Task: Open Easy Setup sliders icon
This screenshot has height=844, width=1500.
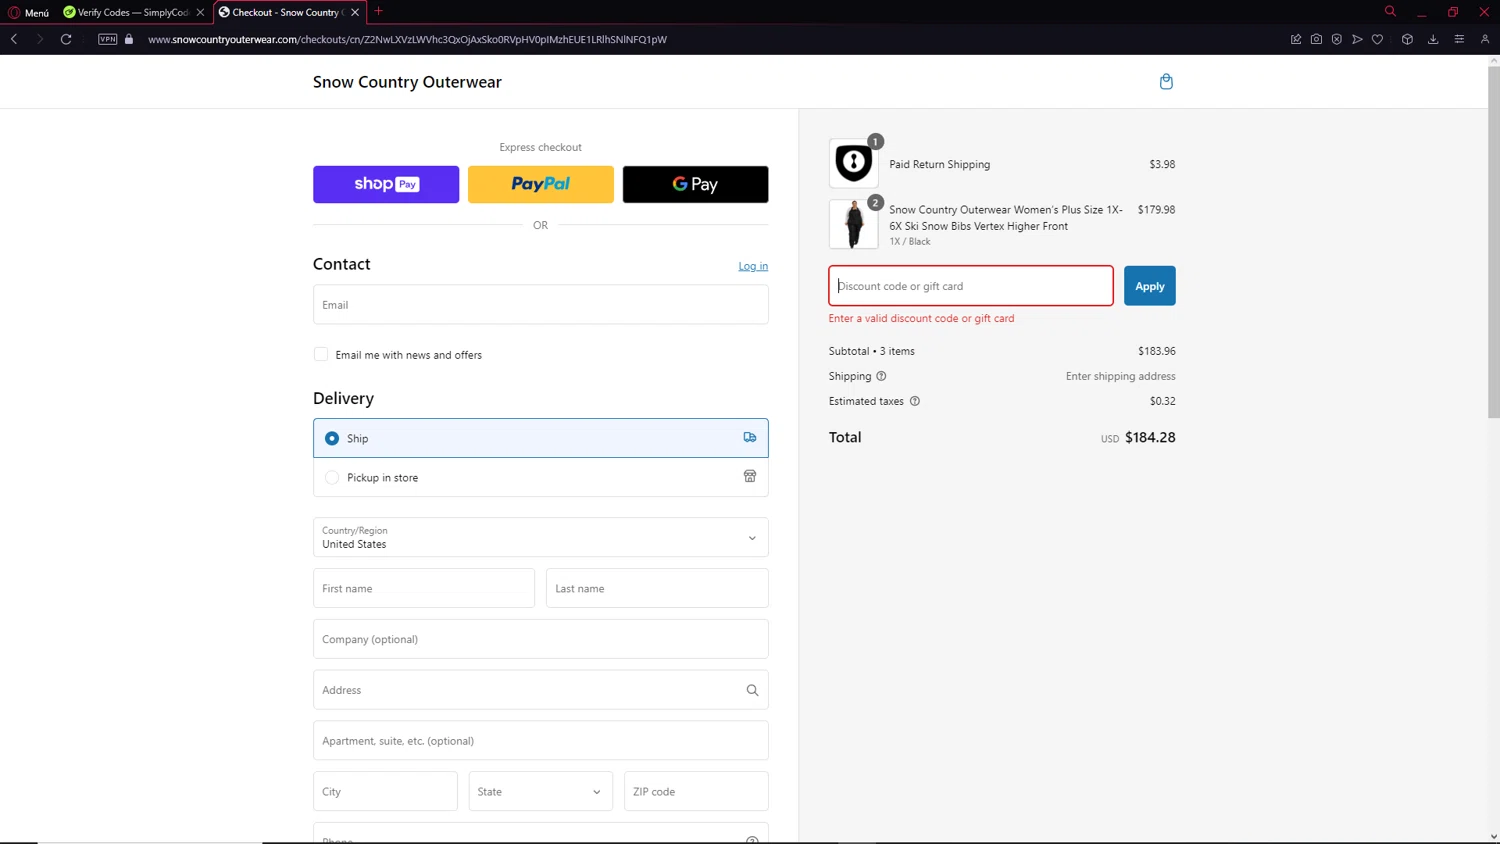Action: pyautogui.click(x=1459, y=39)
